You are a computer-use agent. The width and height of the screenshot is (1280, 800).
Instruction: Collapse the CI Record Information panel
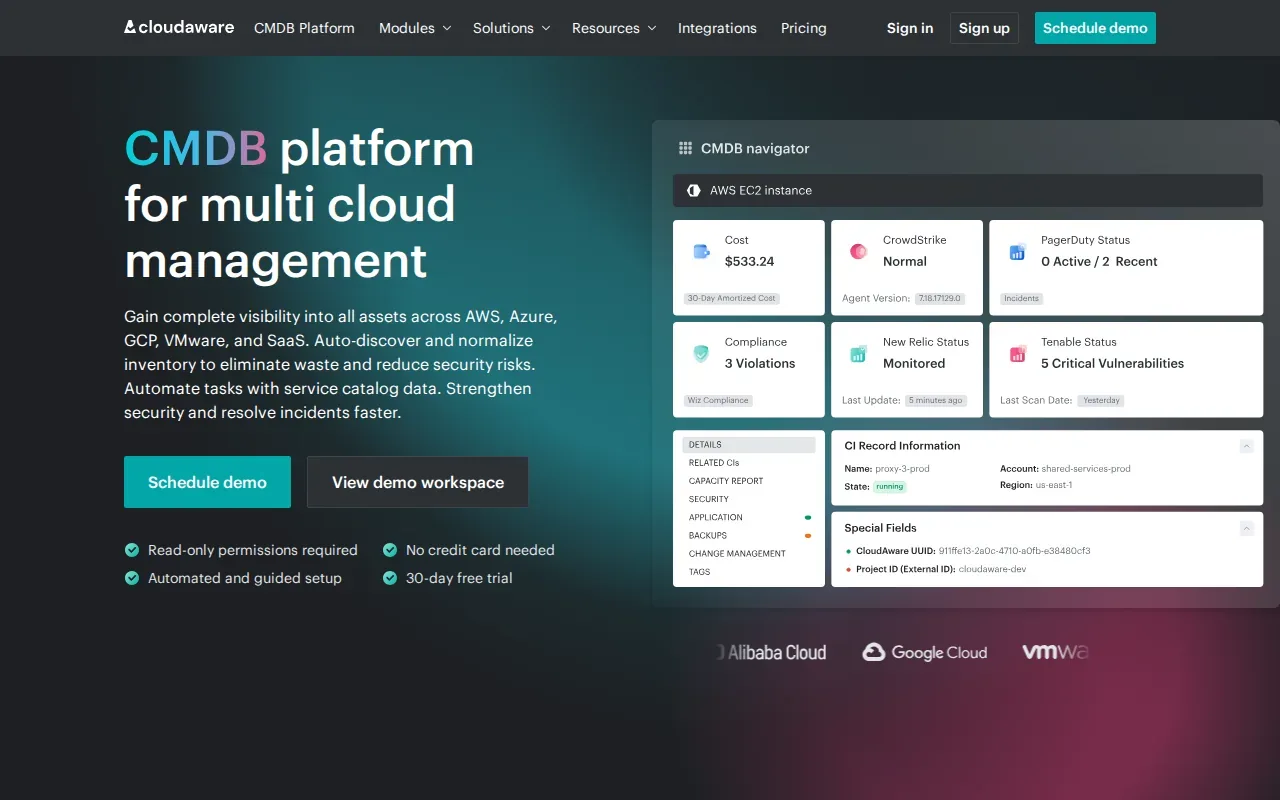point(1246,446)
